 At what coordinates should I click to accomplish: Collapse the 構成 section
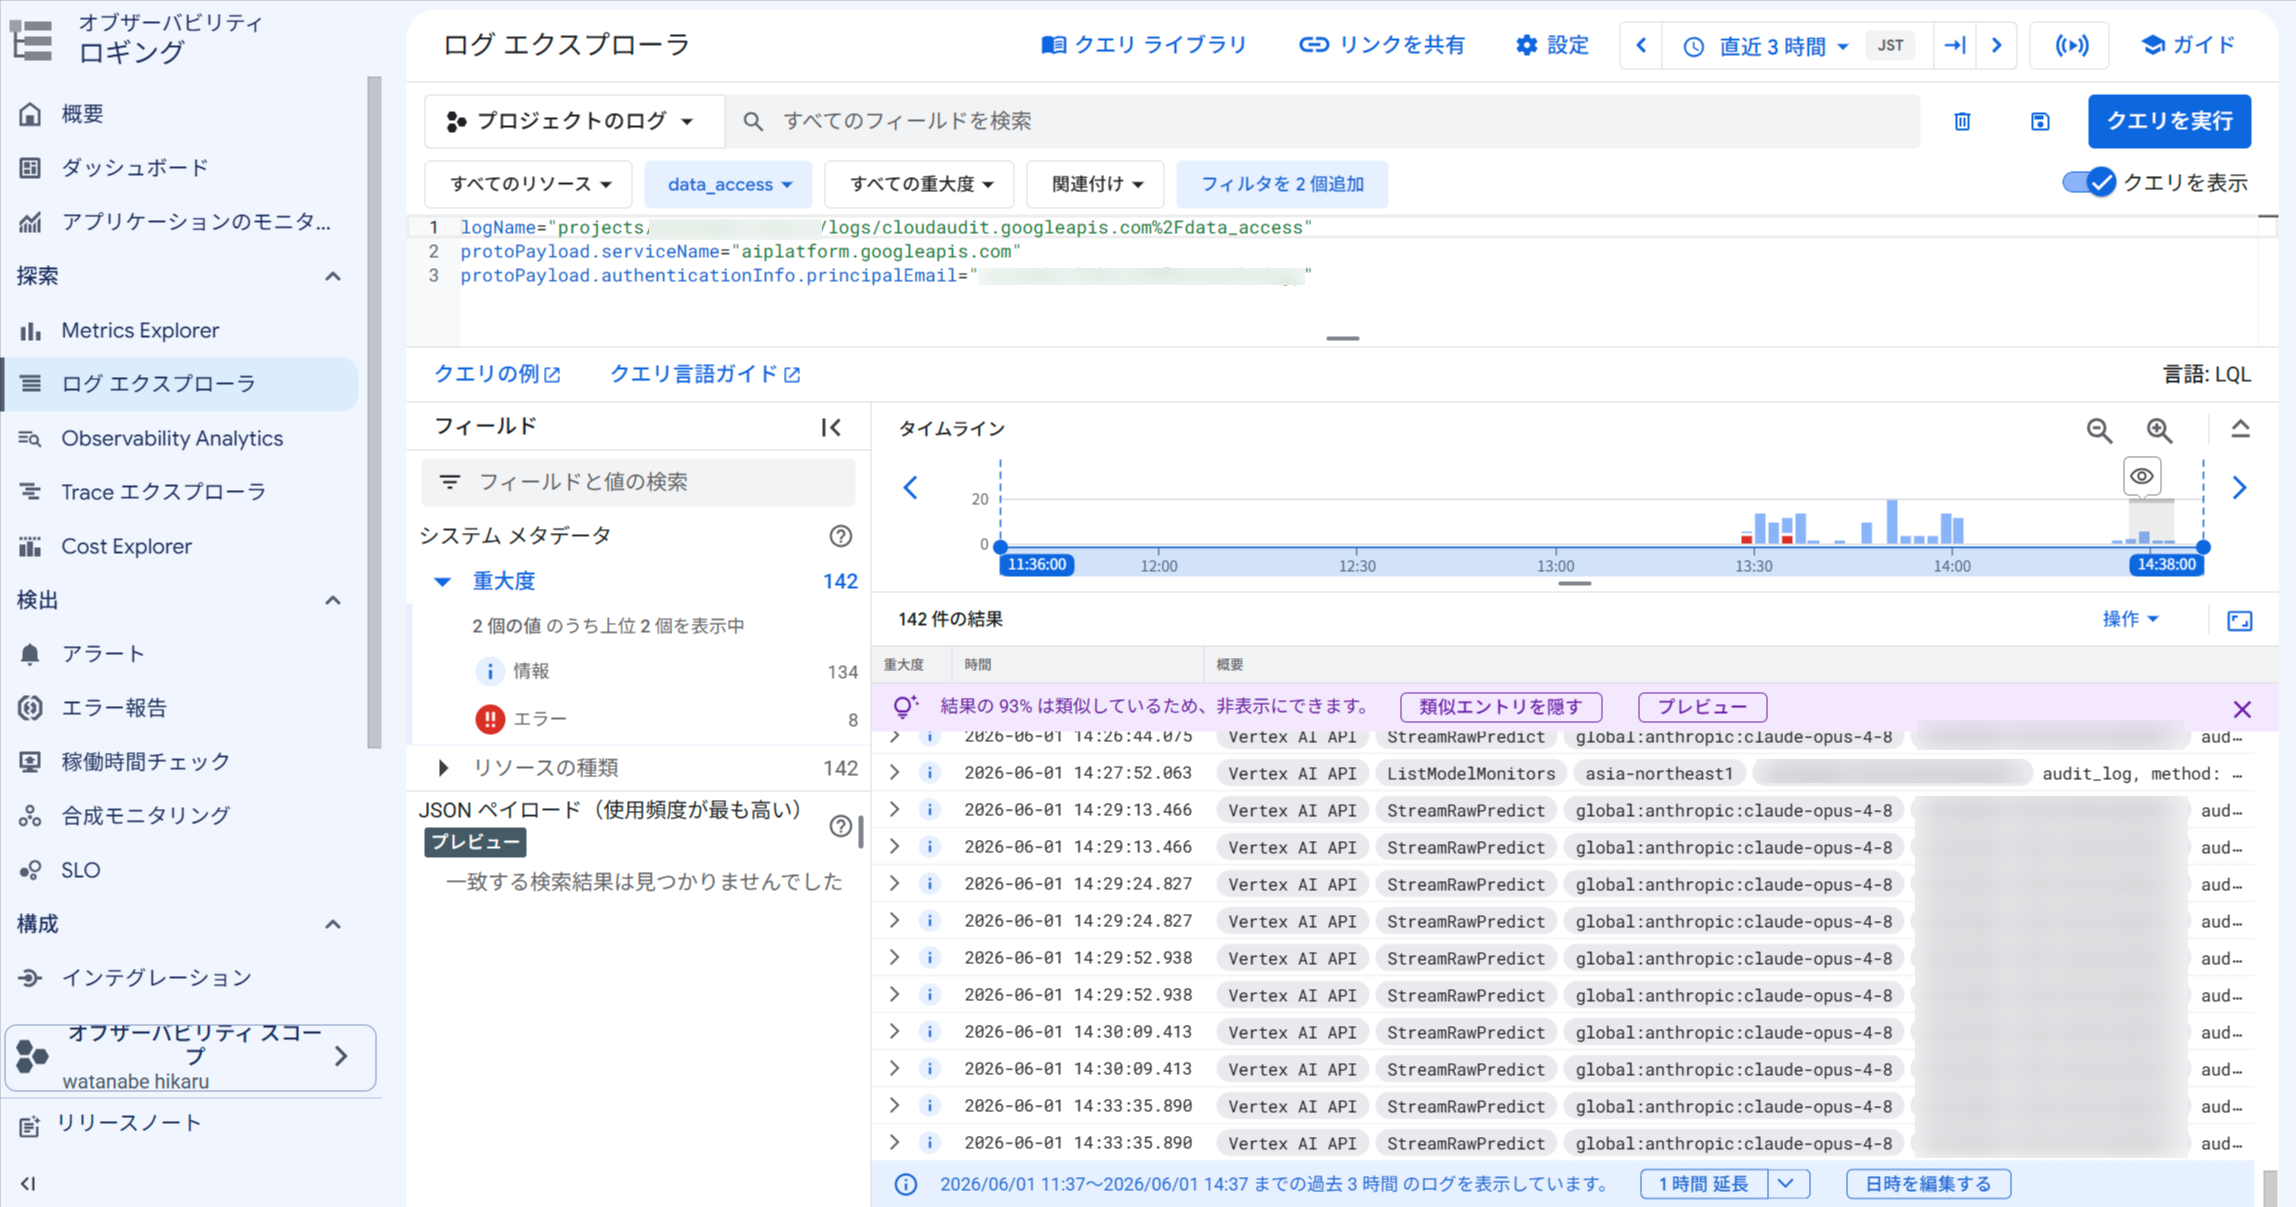click(333, 924)
